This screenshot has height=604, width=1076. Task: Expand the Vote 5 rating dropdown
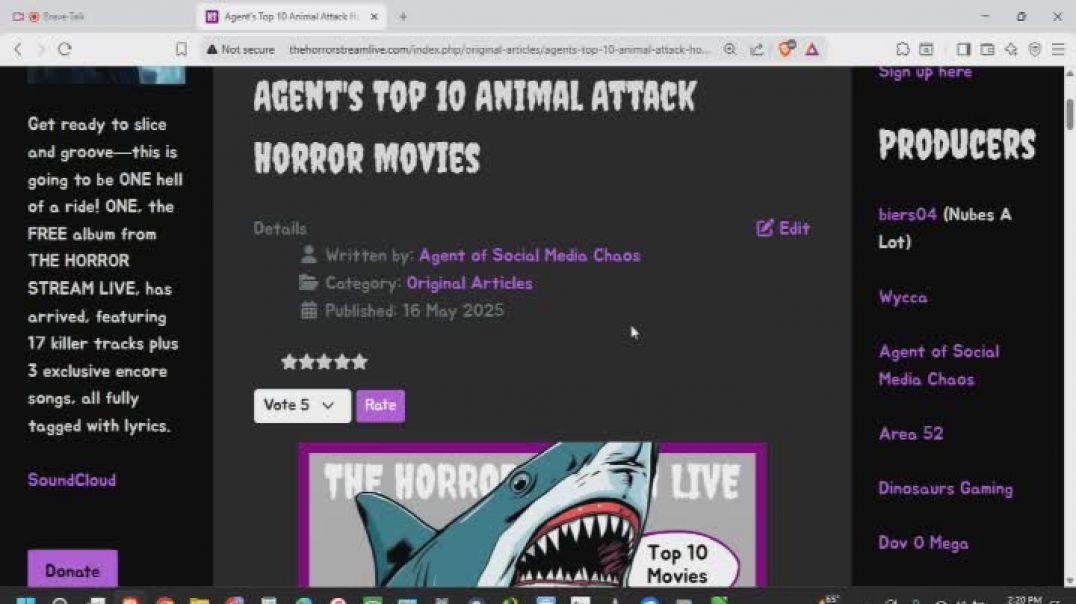coord(302,406)
